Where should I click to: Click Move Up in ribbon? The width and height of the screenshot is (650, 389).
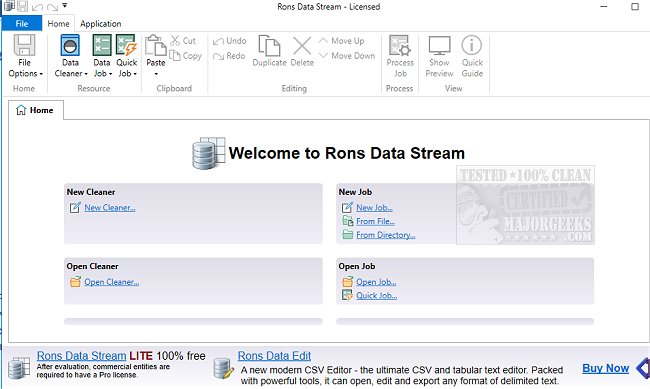click(341, 41)
